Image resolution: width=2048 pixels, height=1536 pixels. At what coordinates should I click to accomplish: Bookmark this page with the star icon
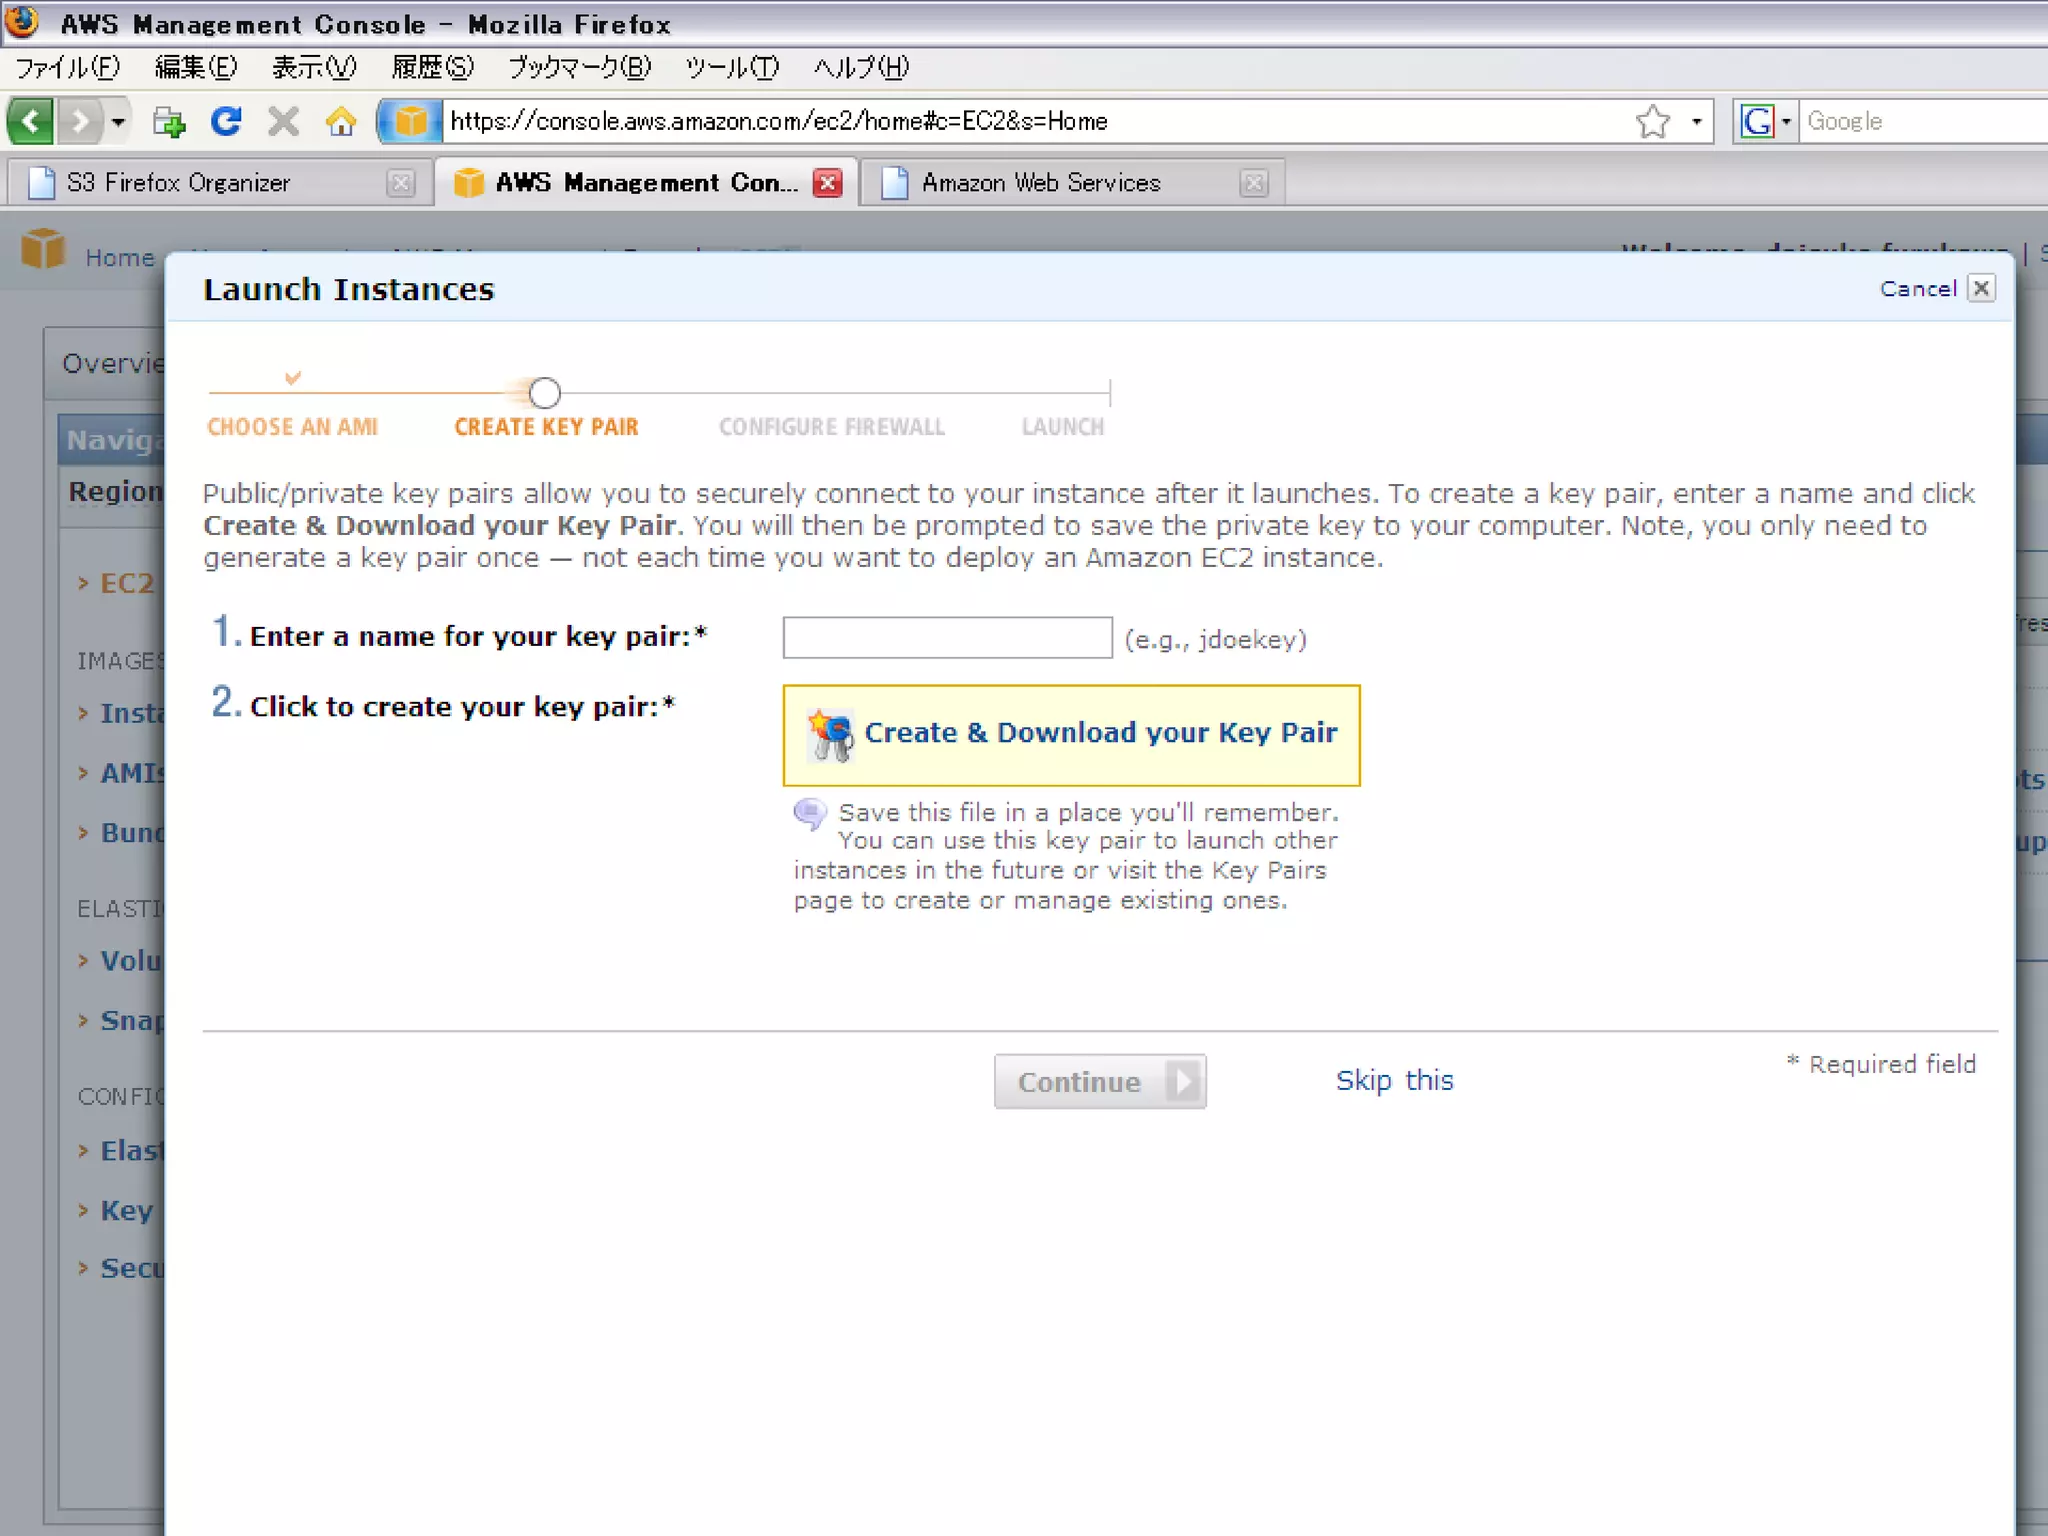pos(1653,121)
